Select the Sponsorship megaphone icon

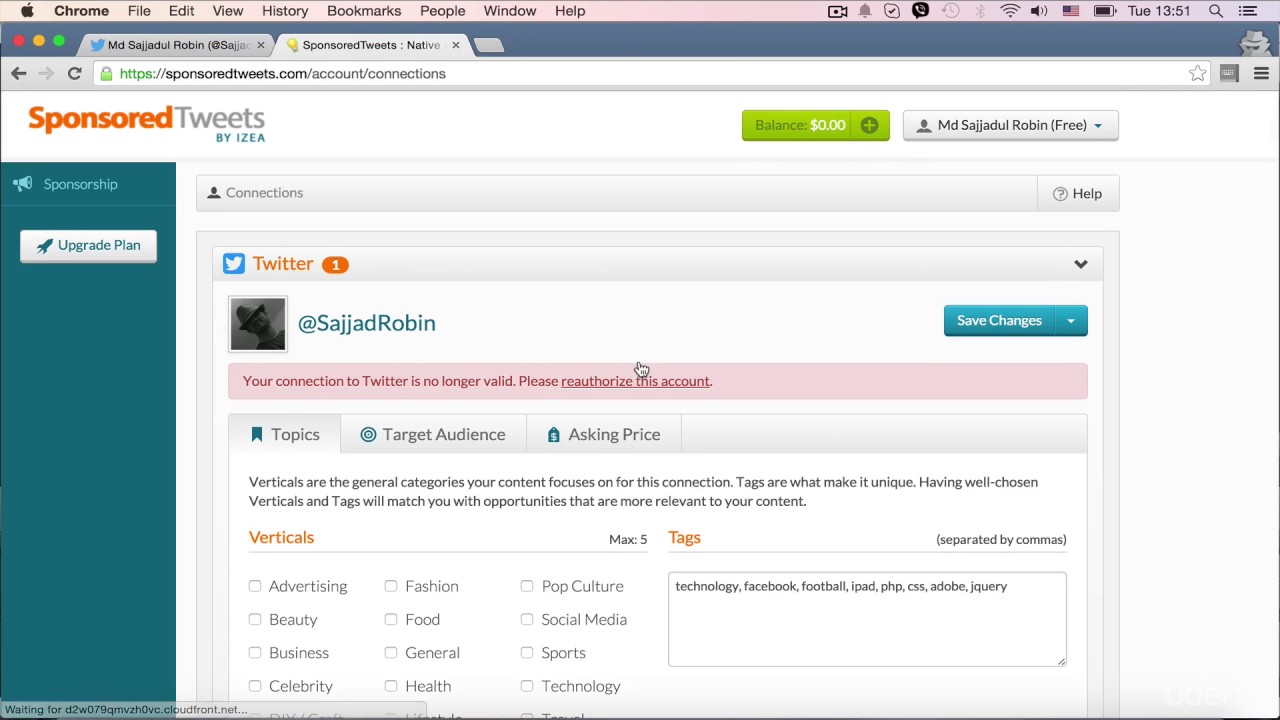click(22, 184)
